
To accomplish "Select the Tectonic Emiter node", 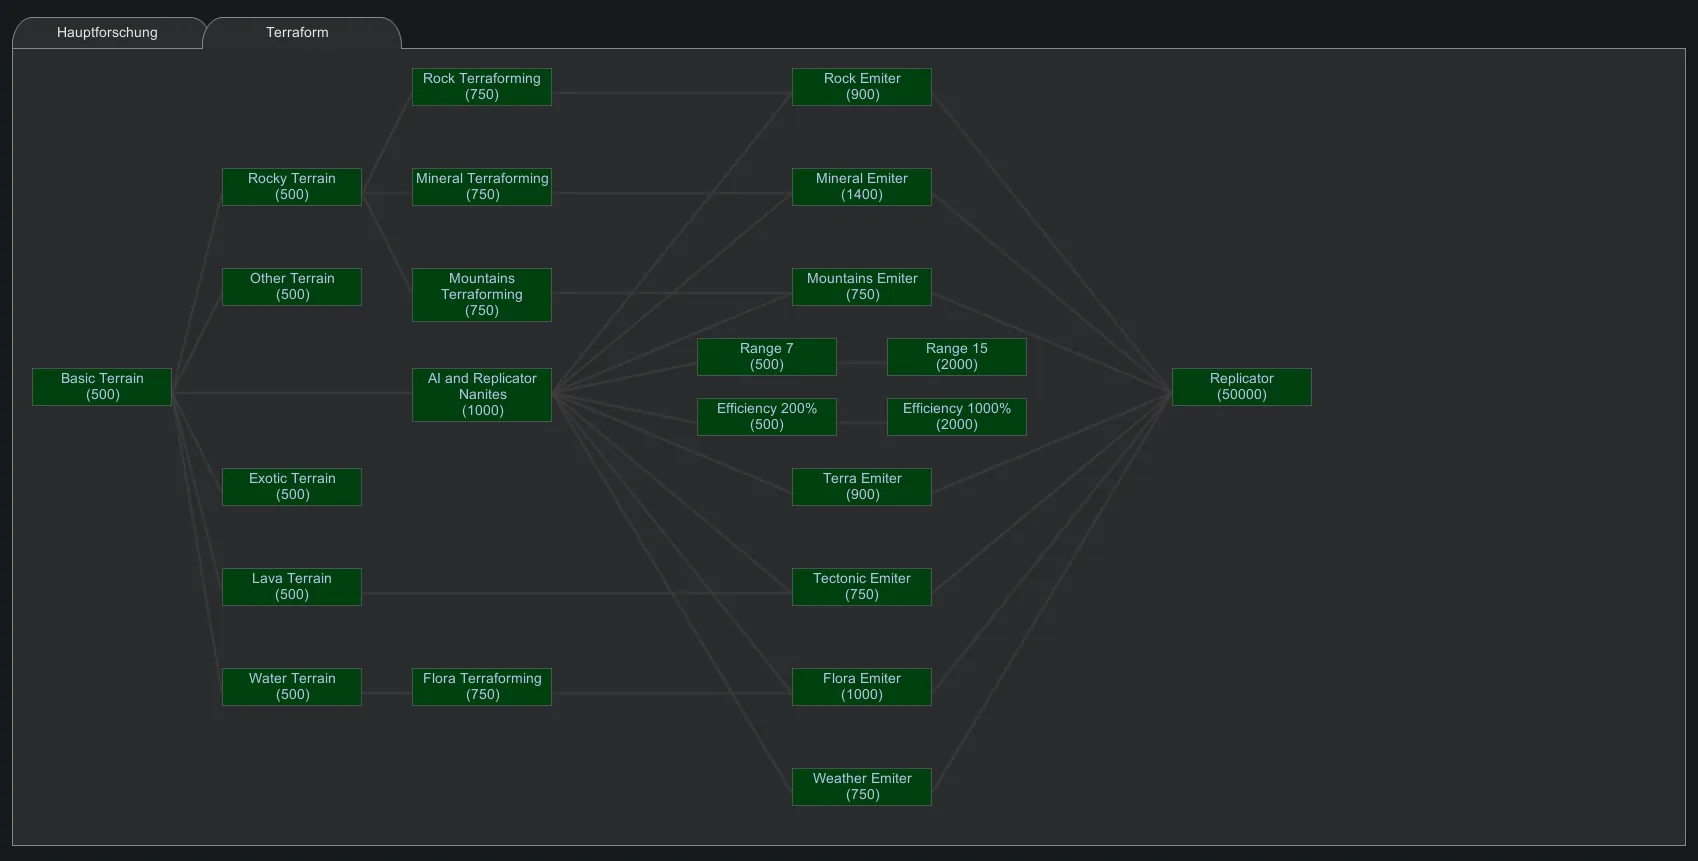I will coord(862,587).
